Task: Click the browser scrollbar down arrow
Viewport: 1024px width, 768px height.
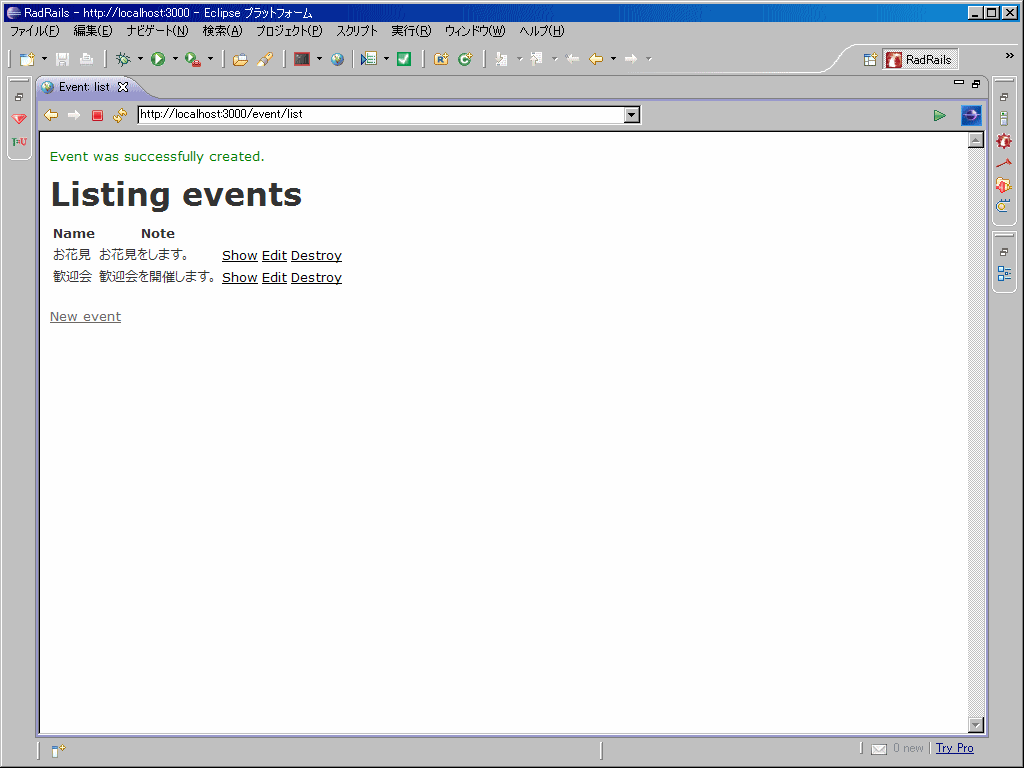Action: (x=976, y=724)
